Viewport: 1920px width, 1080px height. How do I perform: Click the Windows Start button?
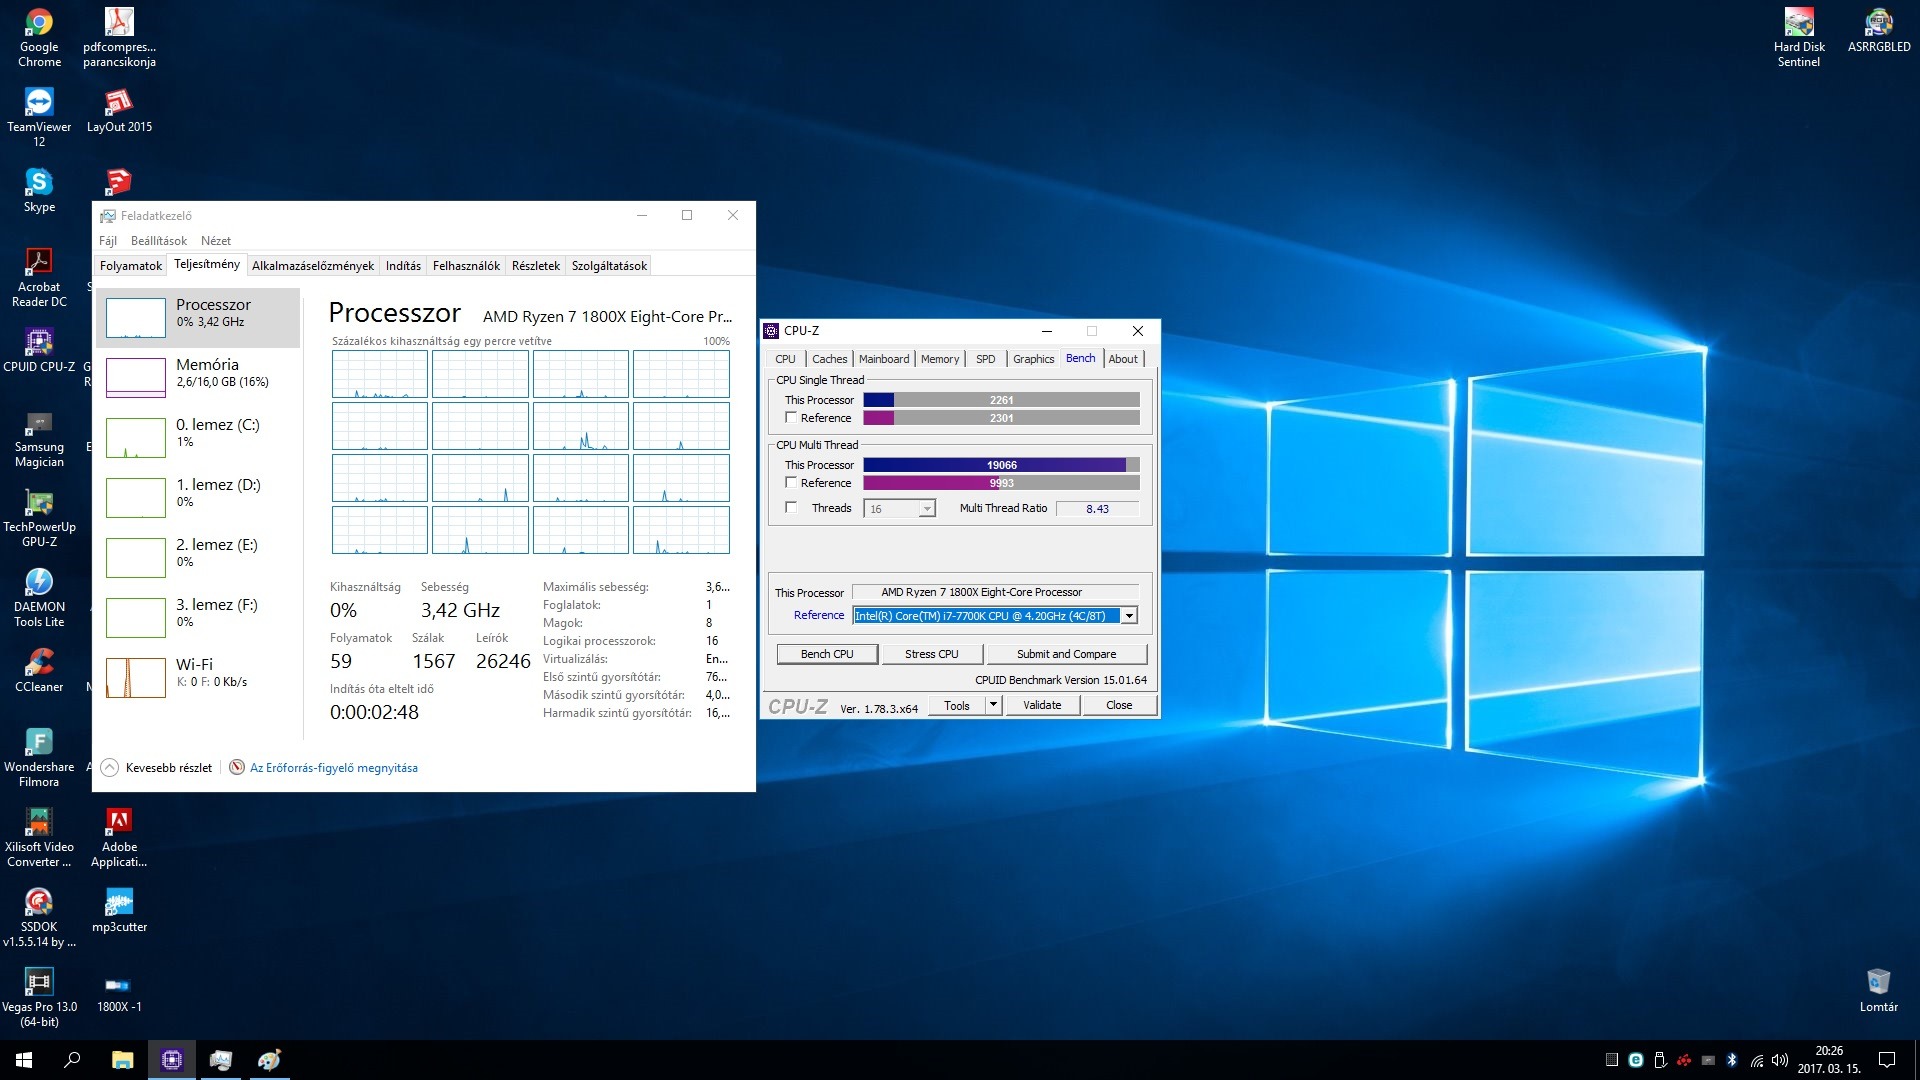[24, 1060]
